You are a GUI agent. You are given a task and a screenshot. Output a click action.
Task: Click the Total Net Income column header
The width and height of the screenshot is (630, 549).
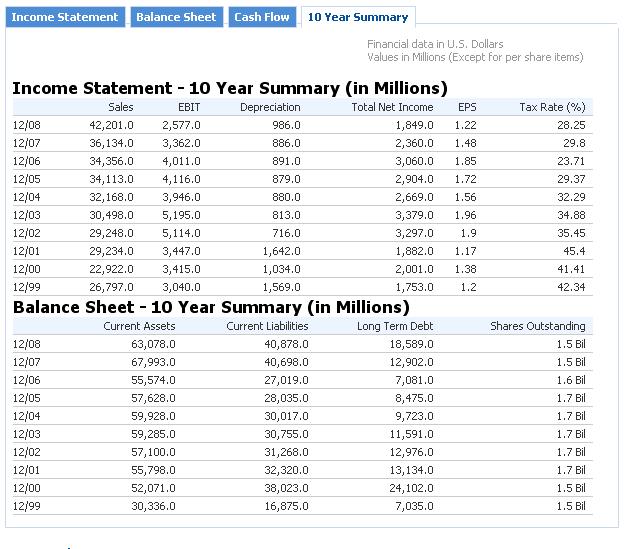392,107
